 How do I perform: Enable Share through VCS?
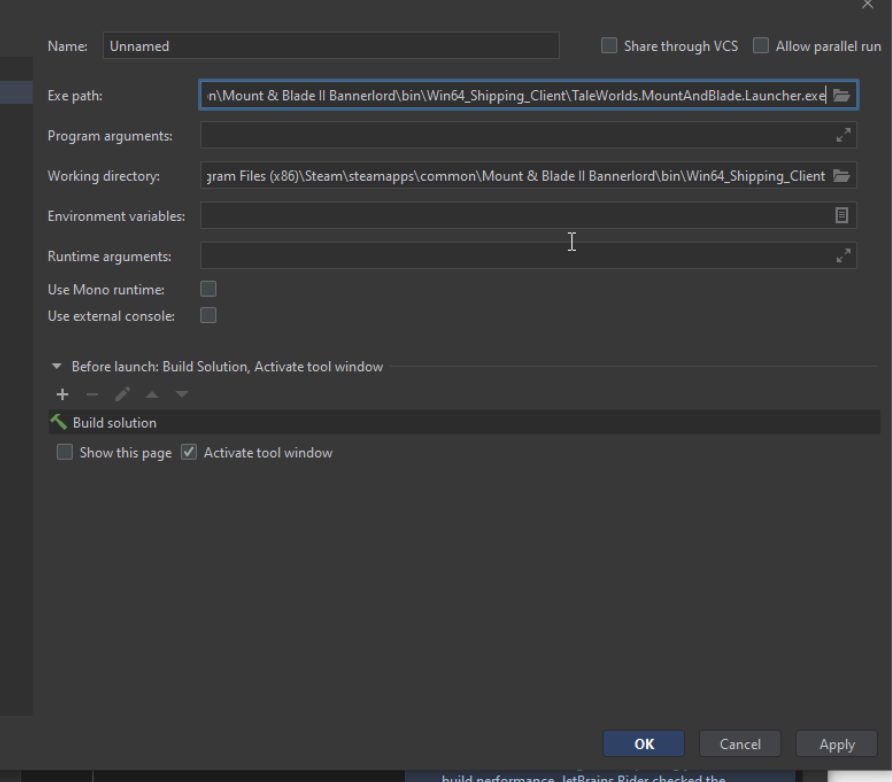point(609,45)
